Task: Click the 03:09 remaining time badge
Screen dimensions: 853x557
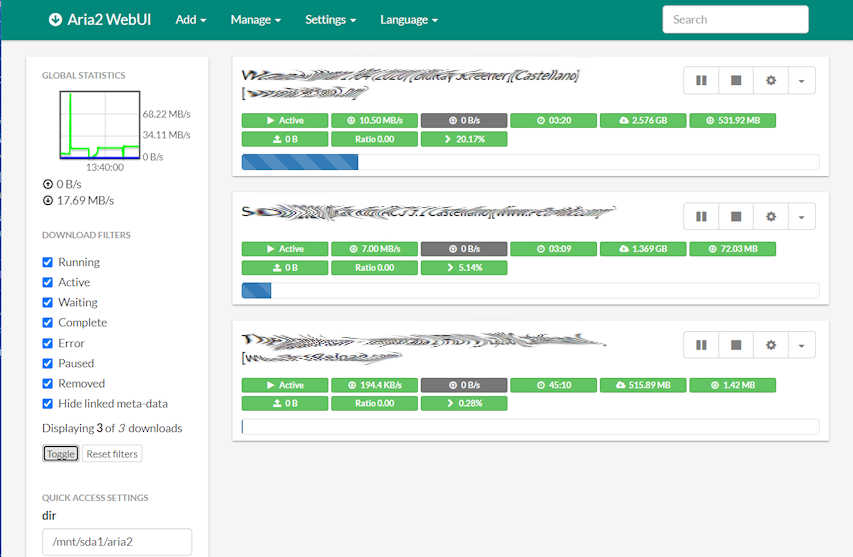Action: point(553,249)
